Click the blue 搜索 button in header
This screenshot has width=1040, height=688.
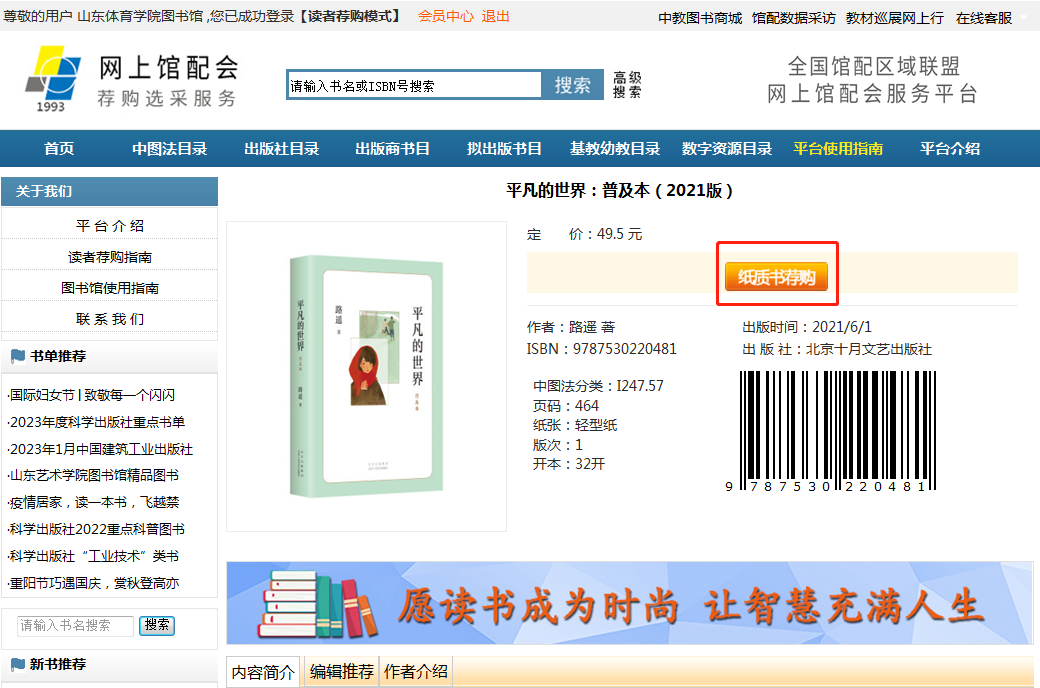click(572, 85)
